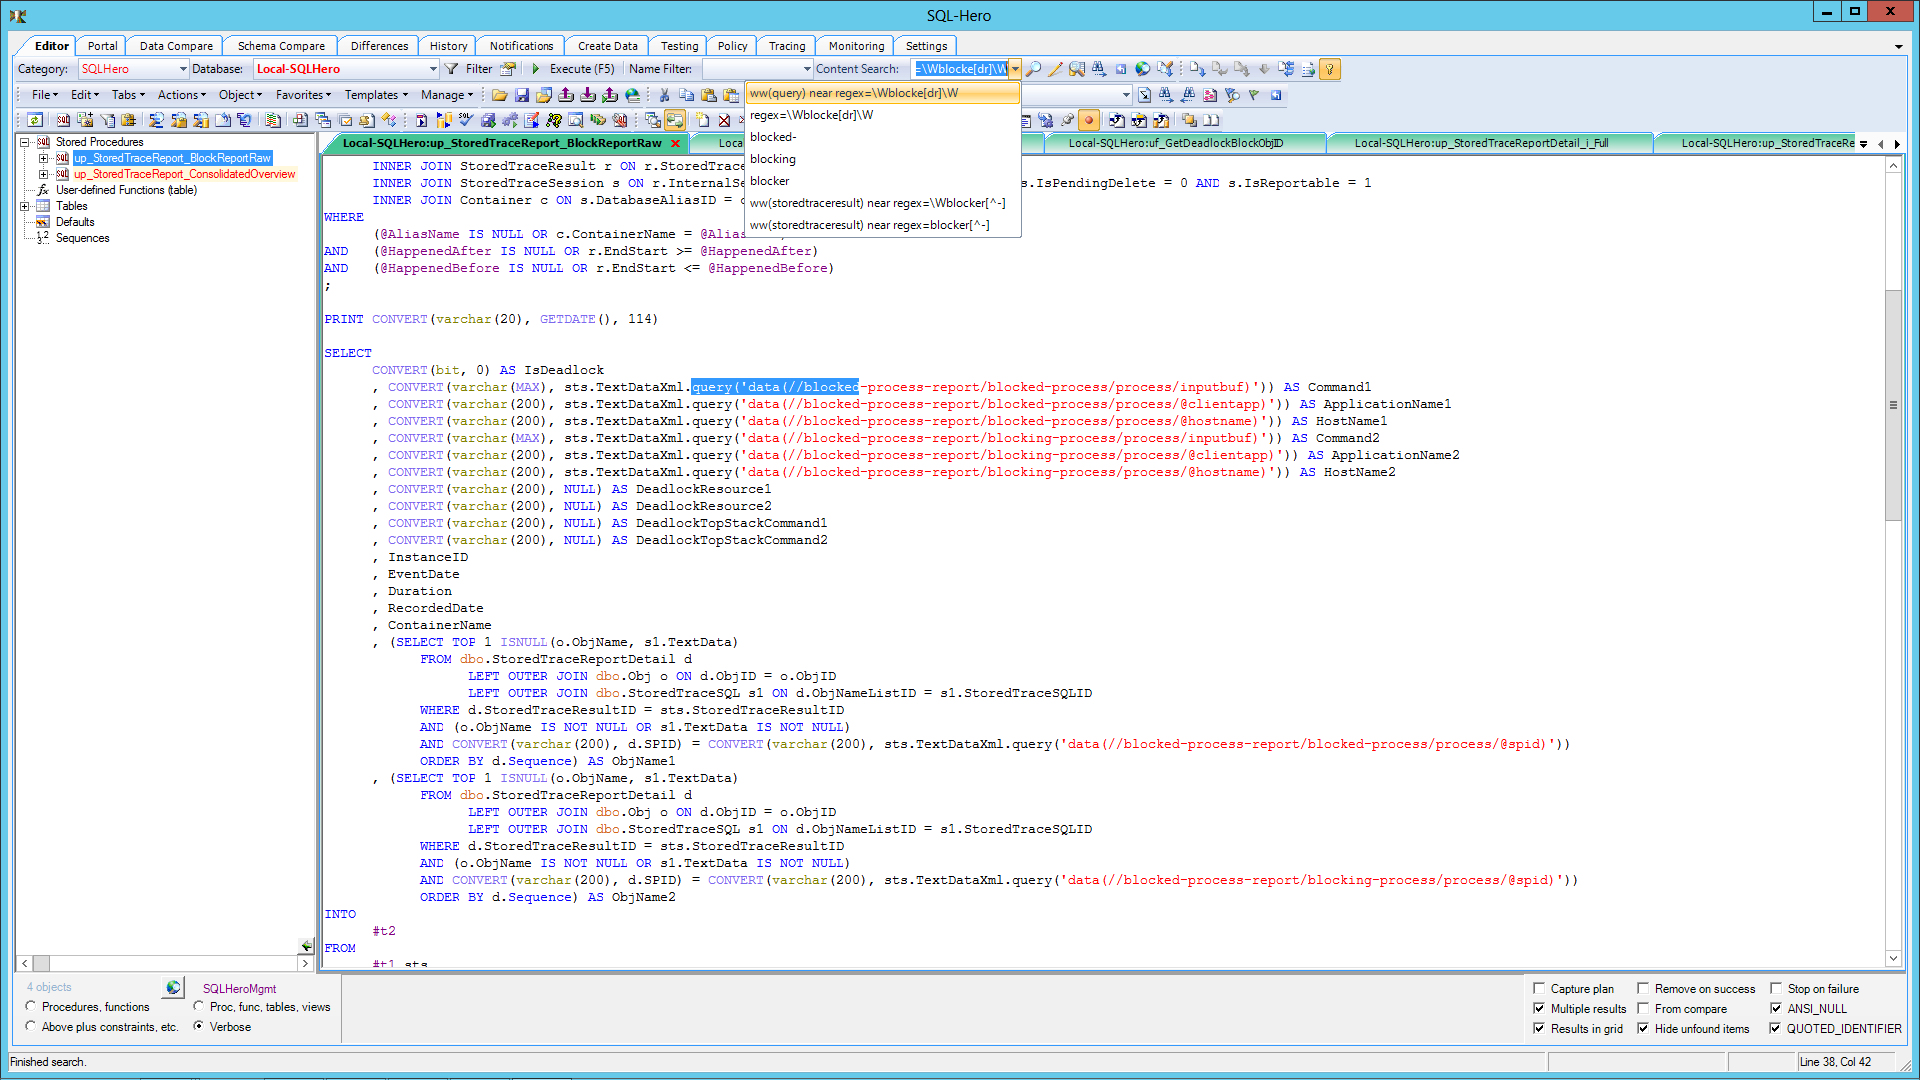Click the yellow question marks icon

coord(554,120)
